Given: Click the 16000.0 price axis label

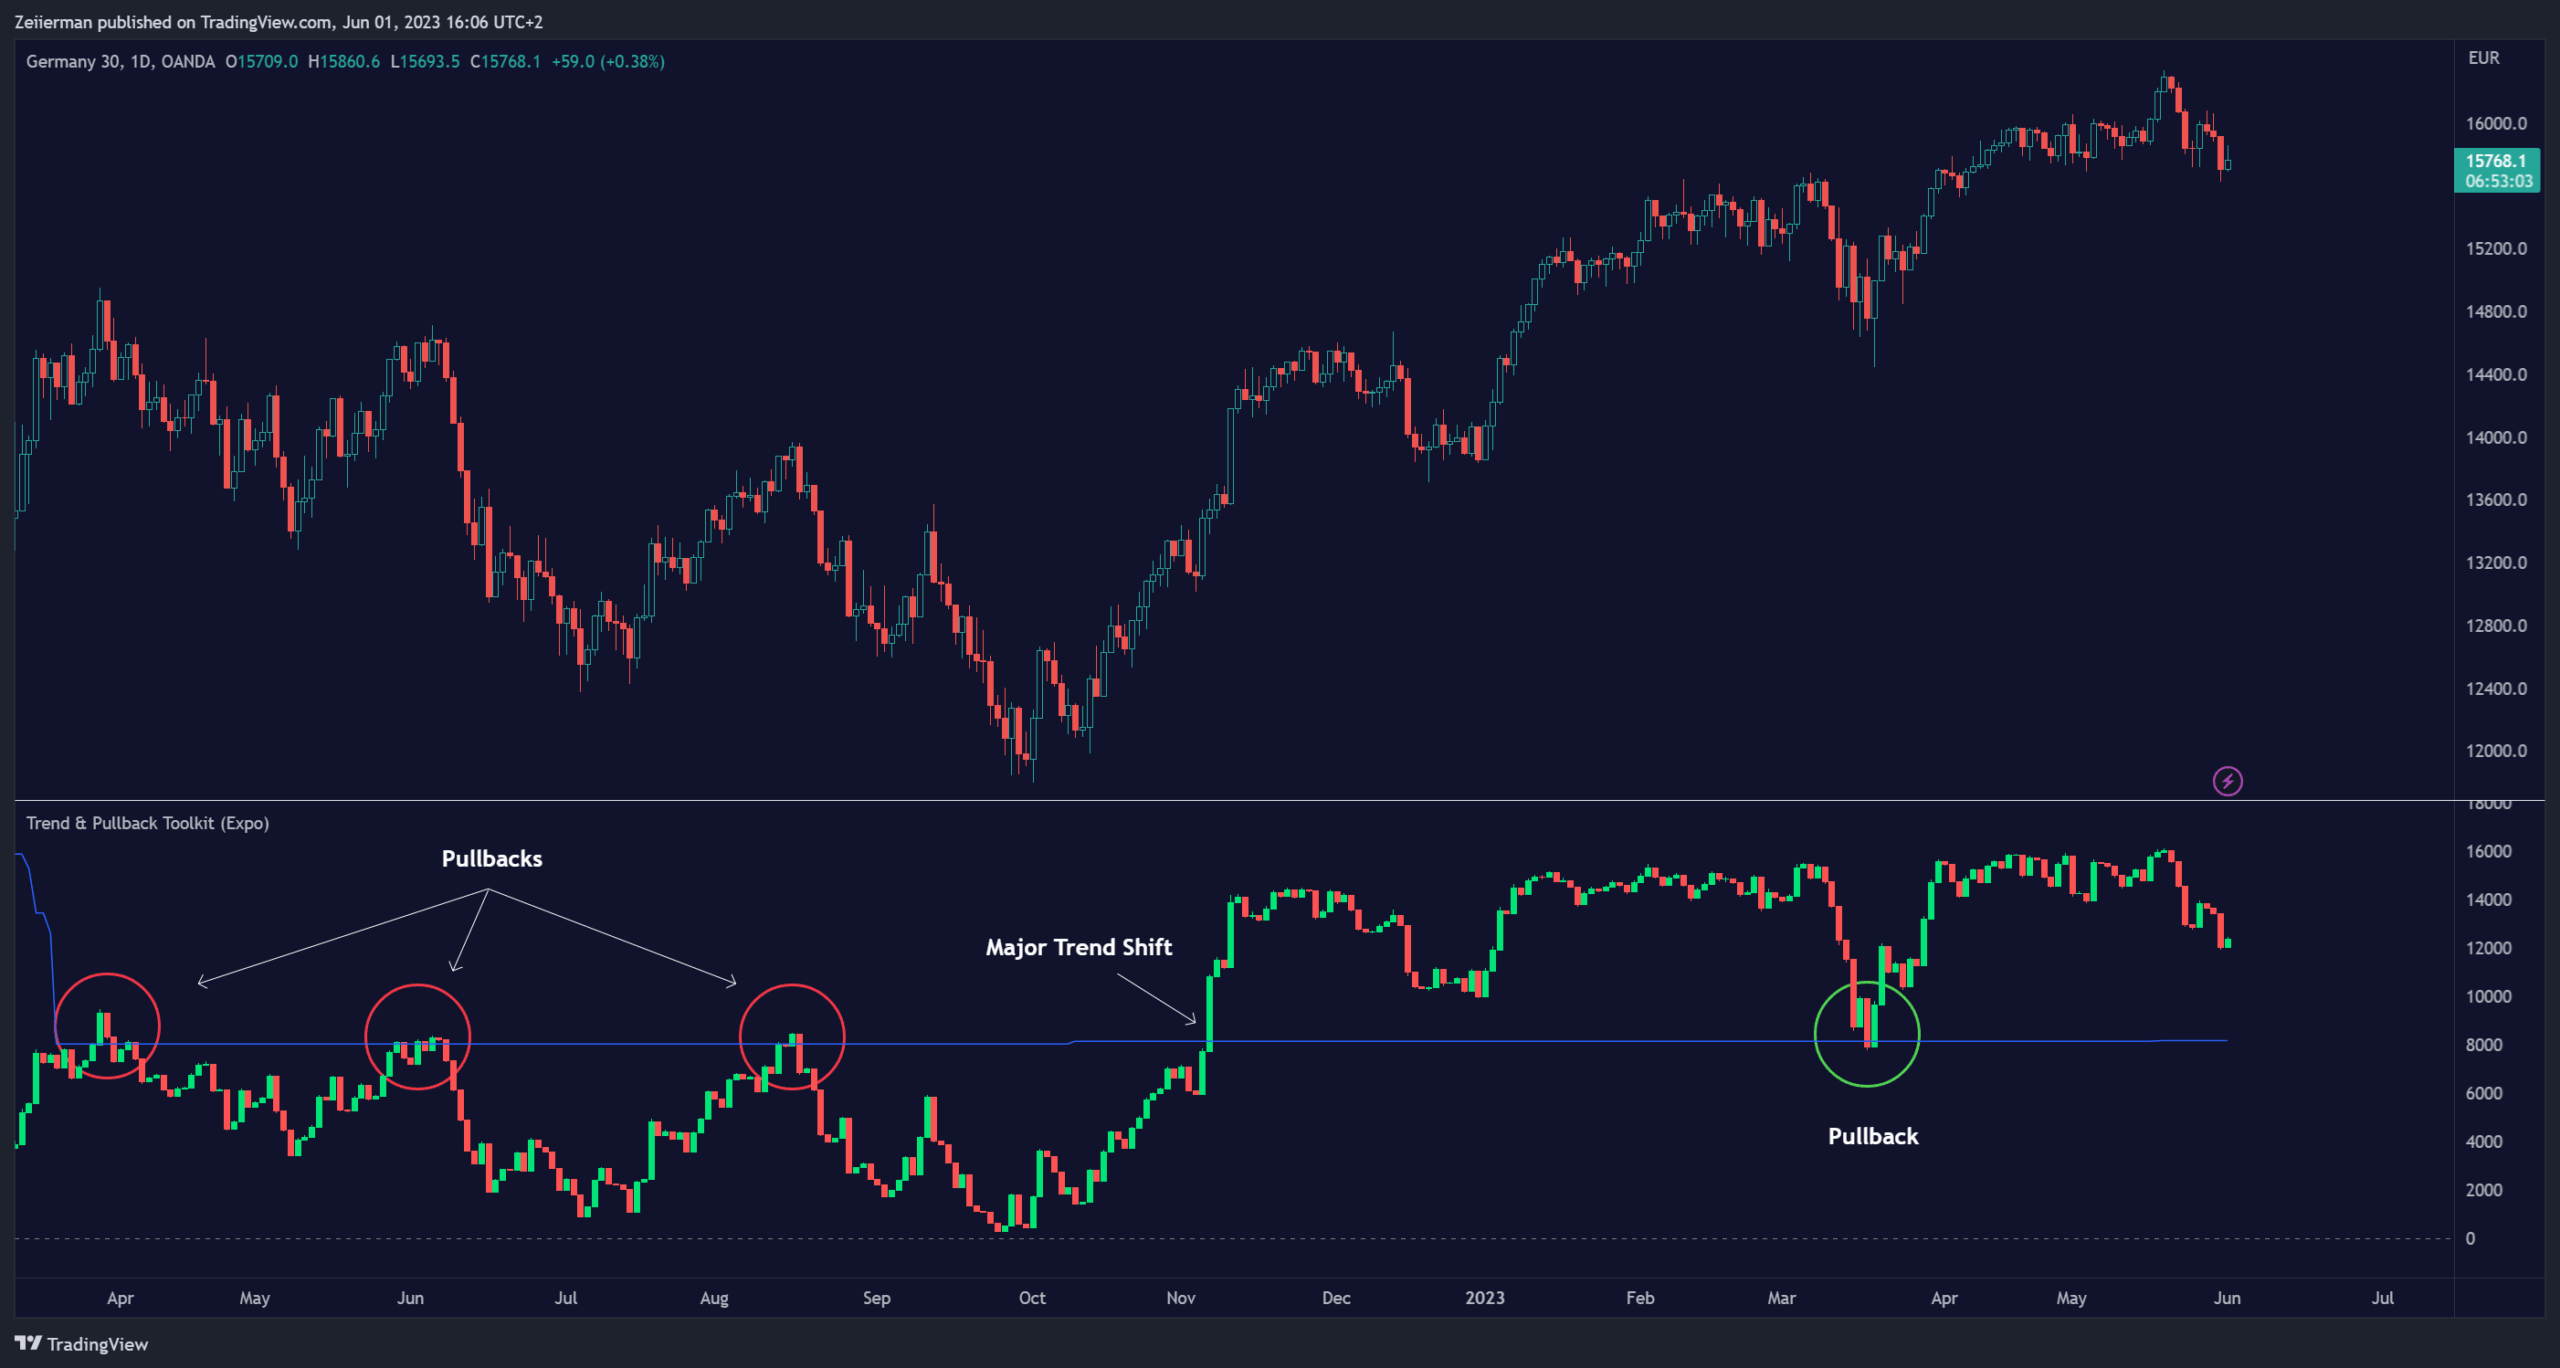Looking at the screenshot, I should 2496,124.
